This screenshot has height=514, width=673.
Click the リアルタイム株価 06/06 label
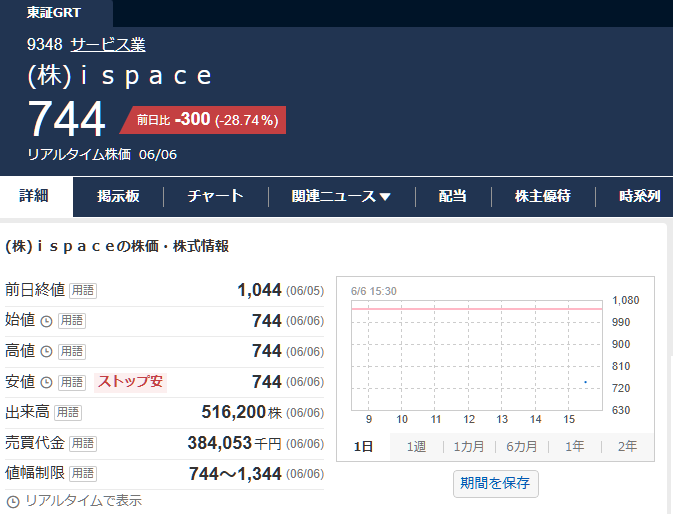pos(102,154)
